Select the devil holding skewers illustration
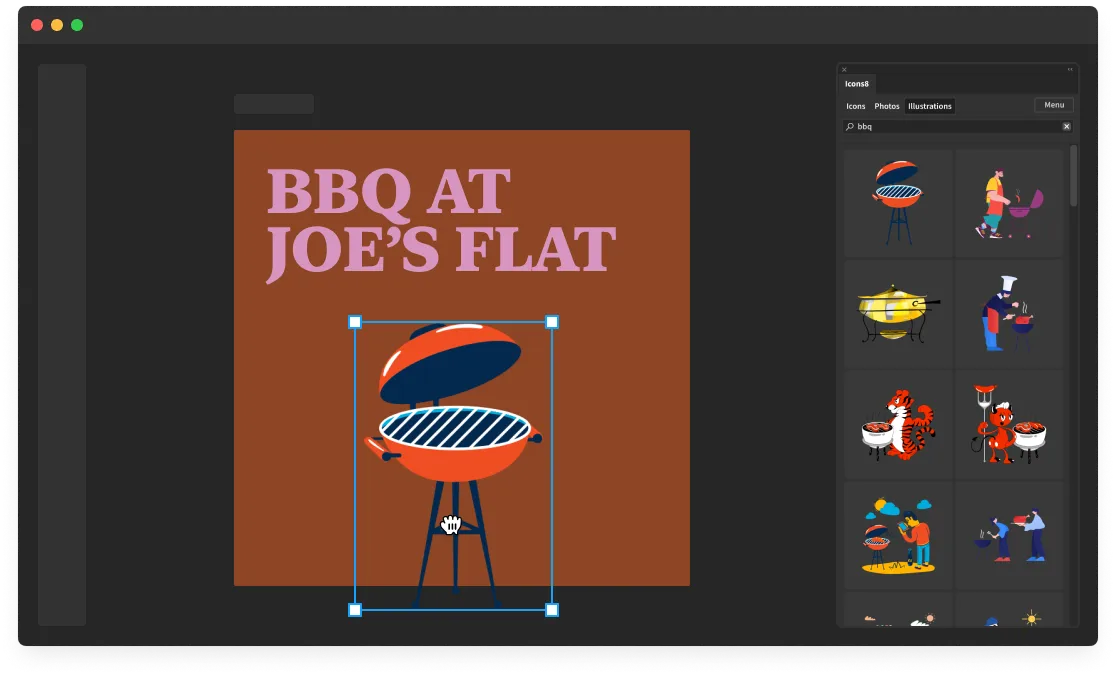This screenshot has height=676, width=1116. (x=1009, y=425)
